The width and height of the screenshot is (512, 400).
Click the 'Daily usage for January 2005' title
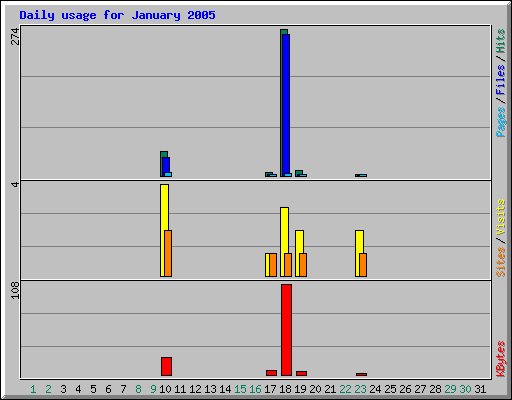(x=117, y=15)
